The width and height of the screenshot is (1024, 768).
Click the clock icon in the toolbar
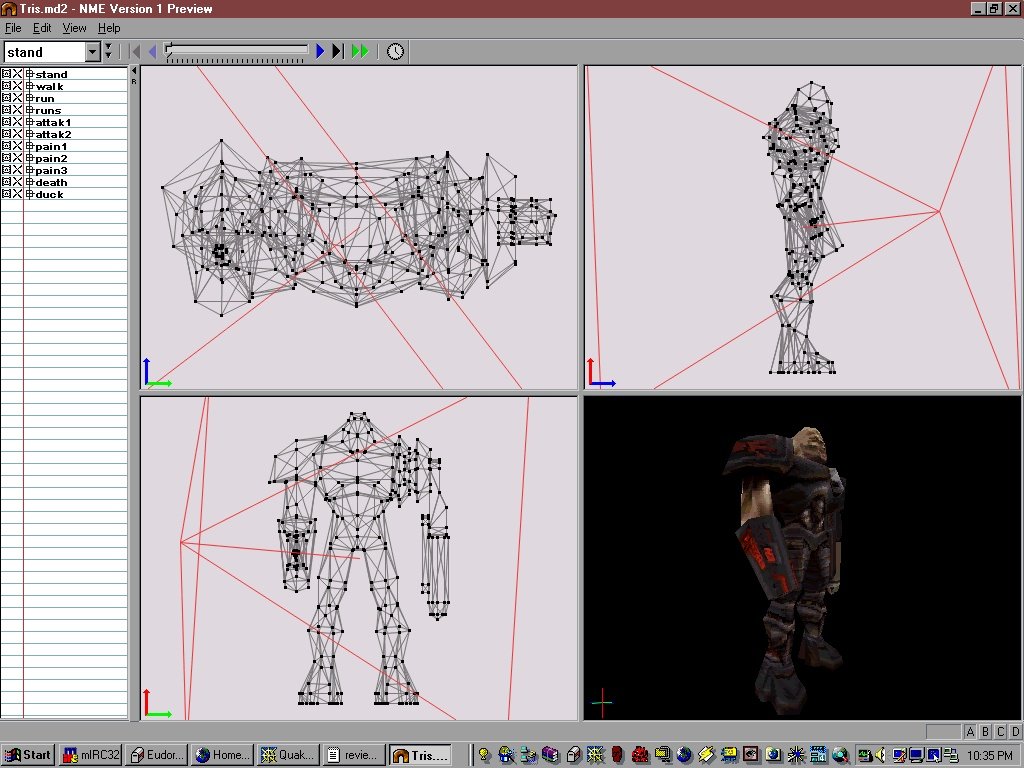point(395,52)
